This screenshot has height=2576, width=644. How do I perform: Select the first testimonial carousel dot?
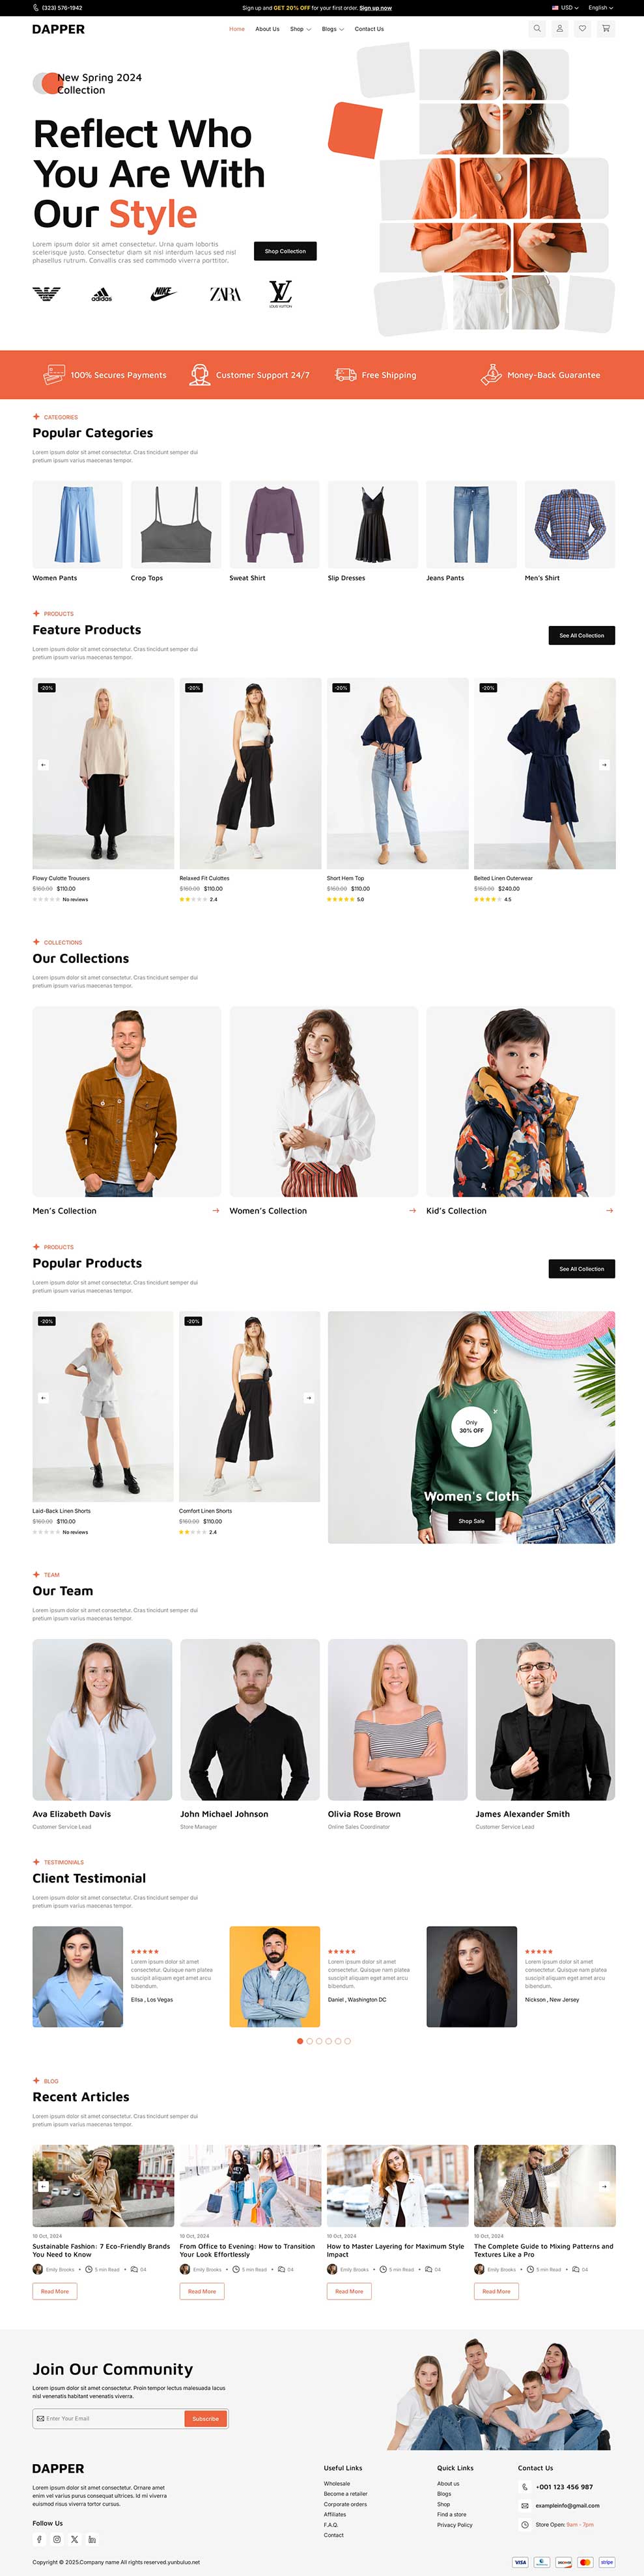coord(300,2040)
